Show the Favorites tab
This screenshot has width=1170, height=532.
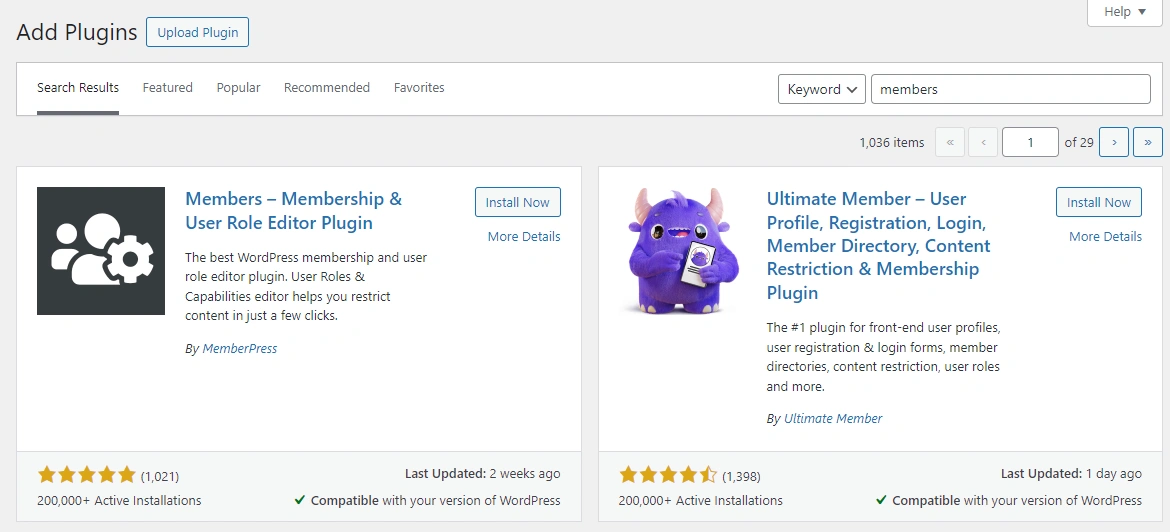click(x=419, y=88)
